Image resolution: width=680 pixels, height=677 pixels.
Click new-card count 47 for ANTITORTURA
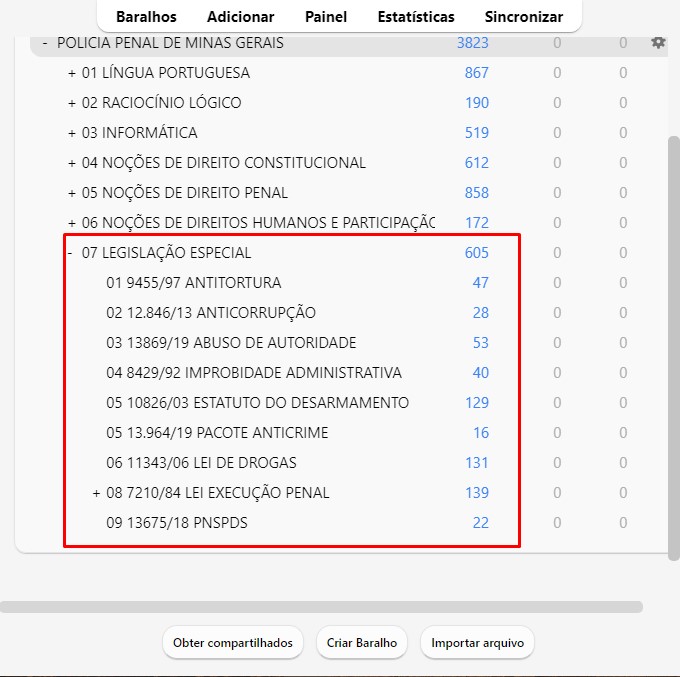point(481,283)
